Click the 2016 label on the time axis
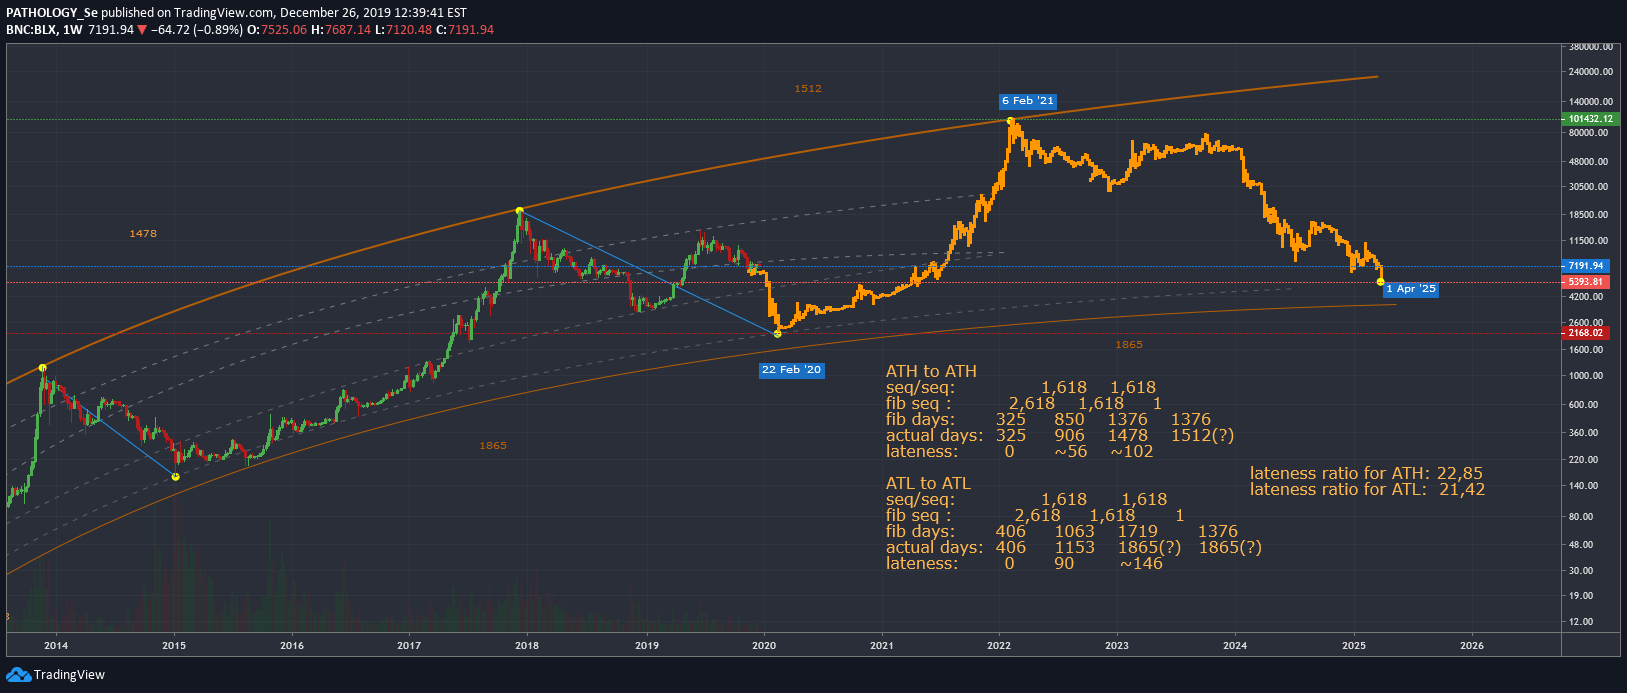The image size is (1627, 693). click(292, 646)
